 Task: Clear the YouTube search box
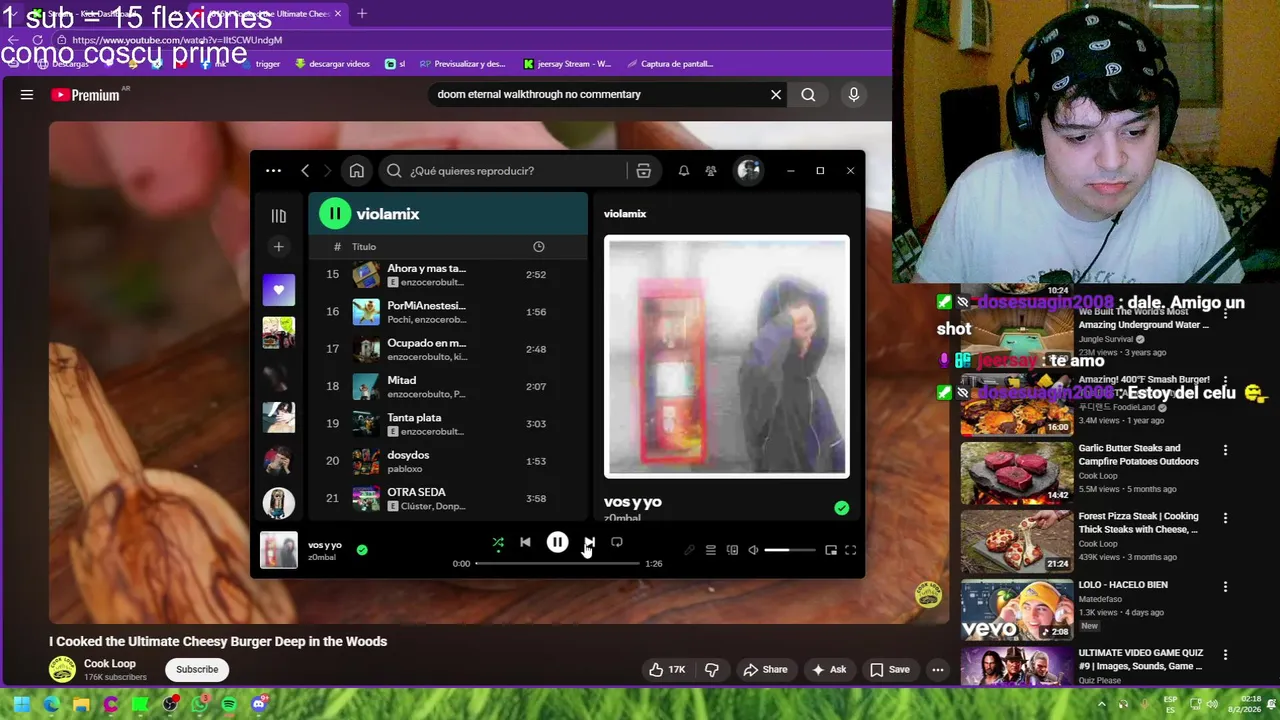776,95
